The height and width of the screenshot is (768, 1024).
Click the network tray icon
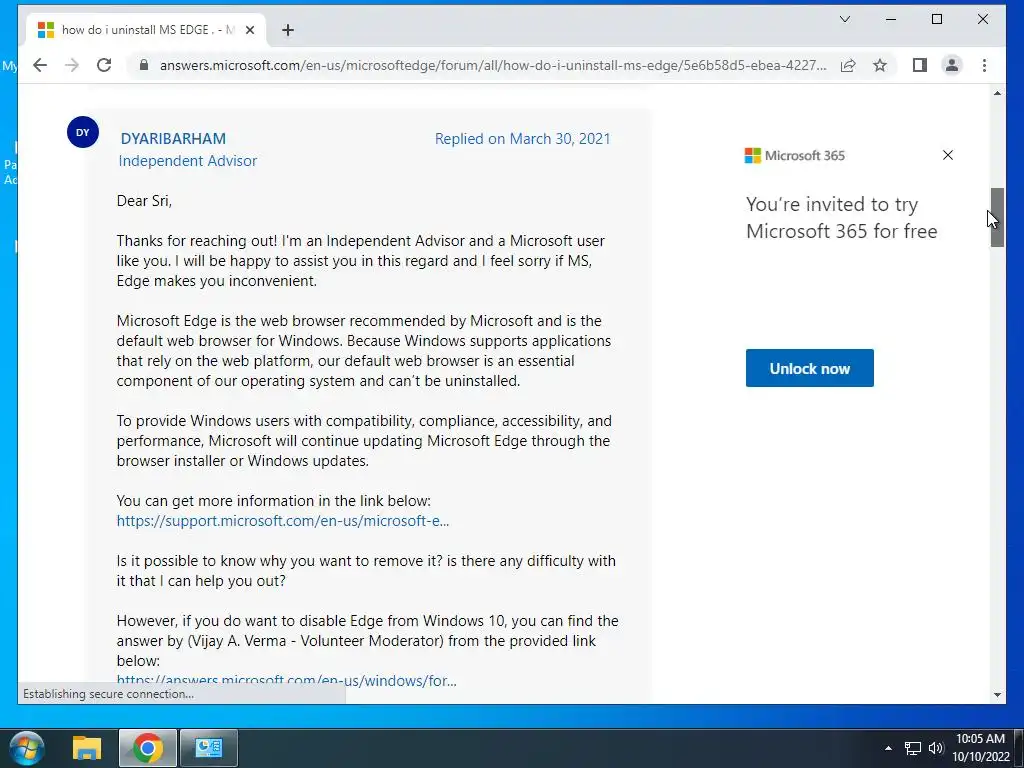912,748
